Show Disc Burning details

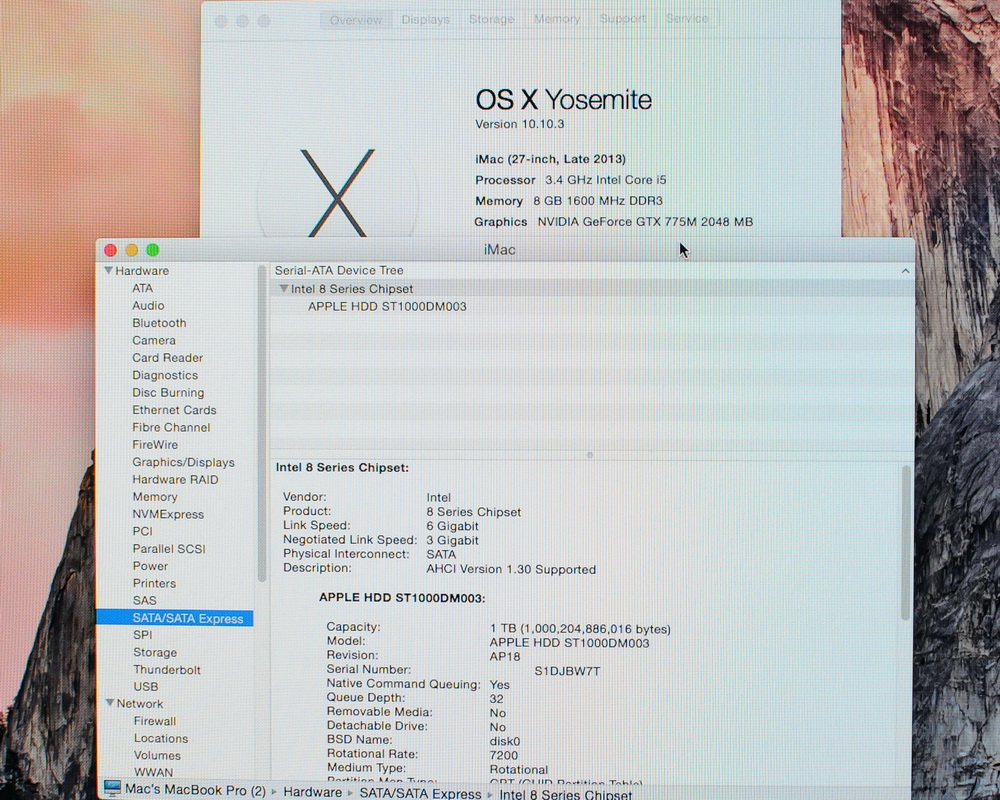click(x=168, y=392)
